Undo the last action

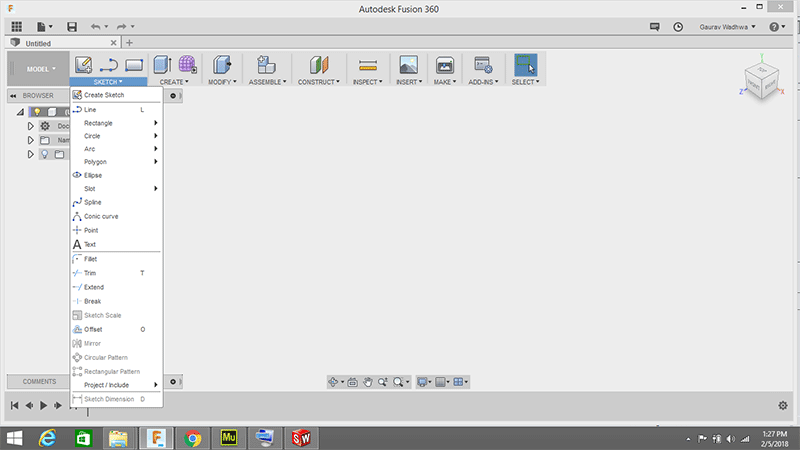pos(95,27)
